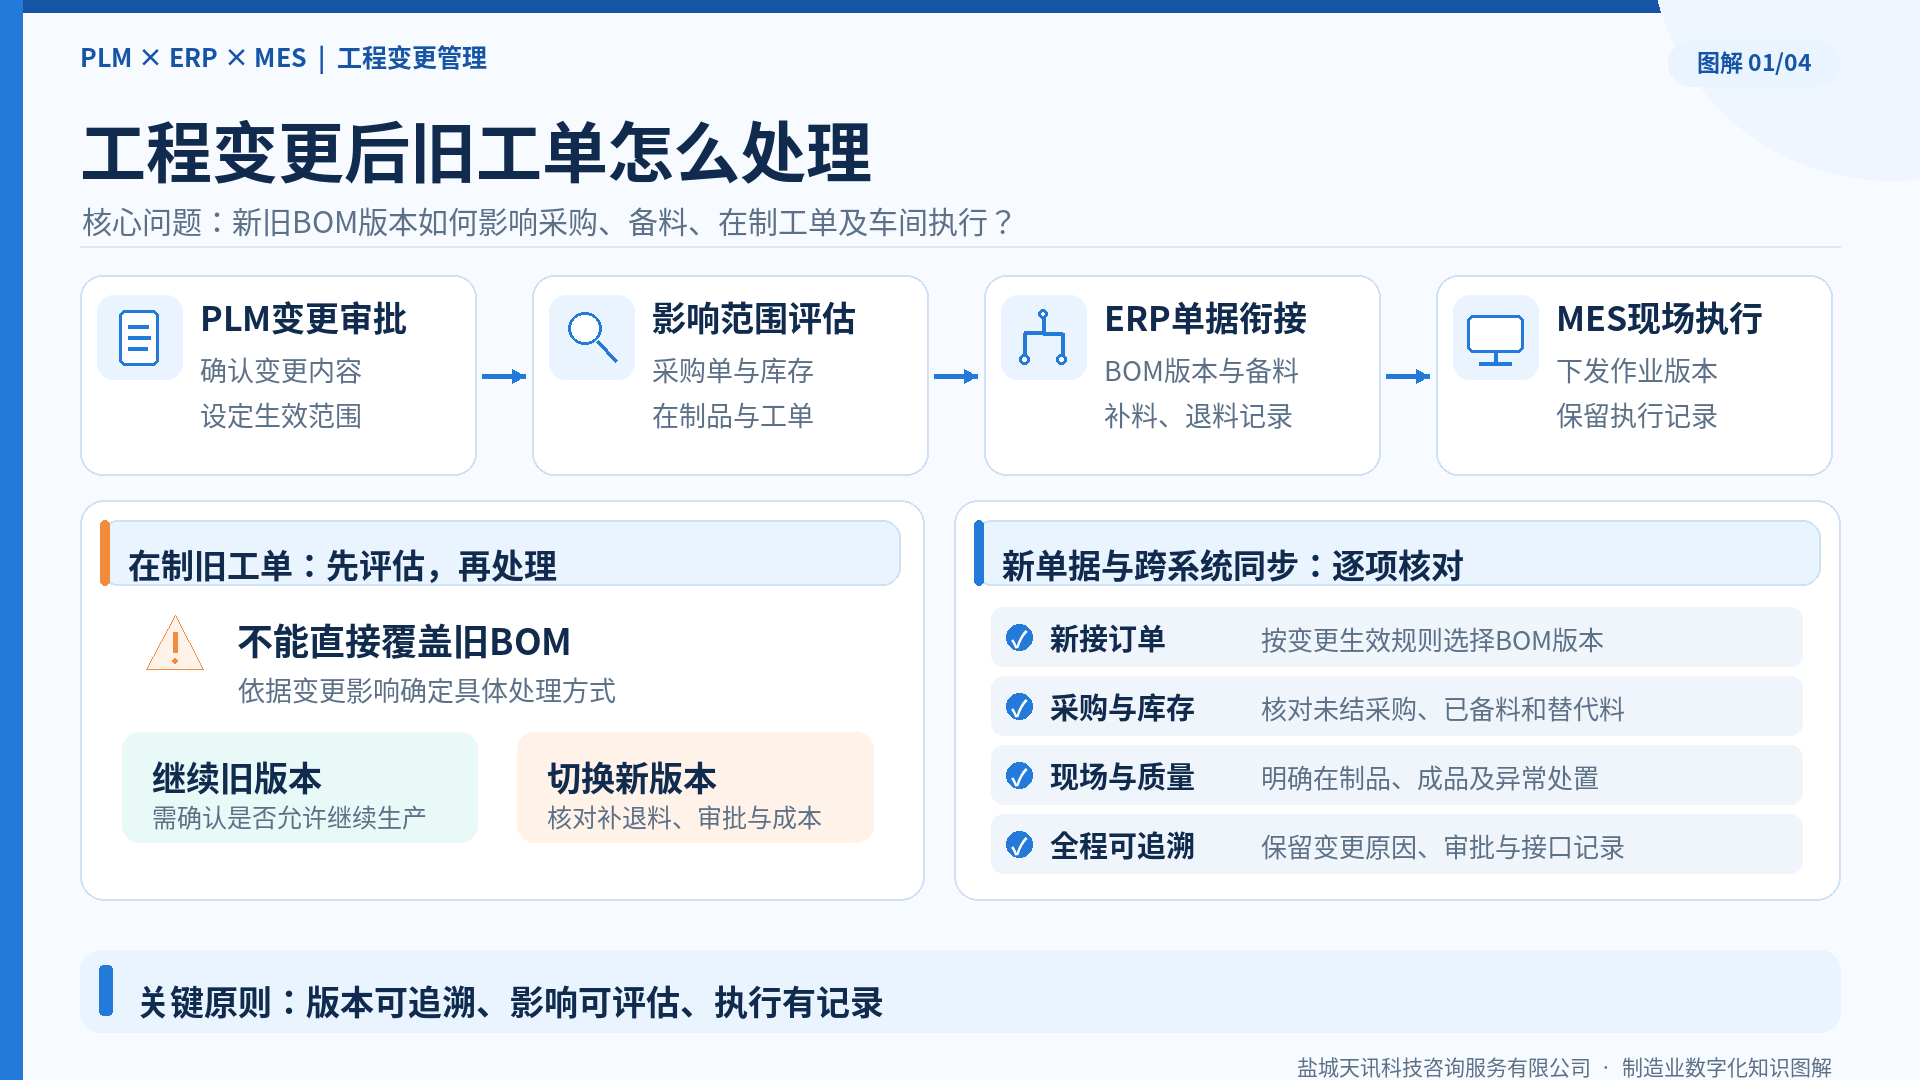Click the arrow between 影响范围评估 and ERP单据衔接
This screenshot has width=1920, height=1080.
click(956, 376)
